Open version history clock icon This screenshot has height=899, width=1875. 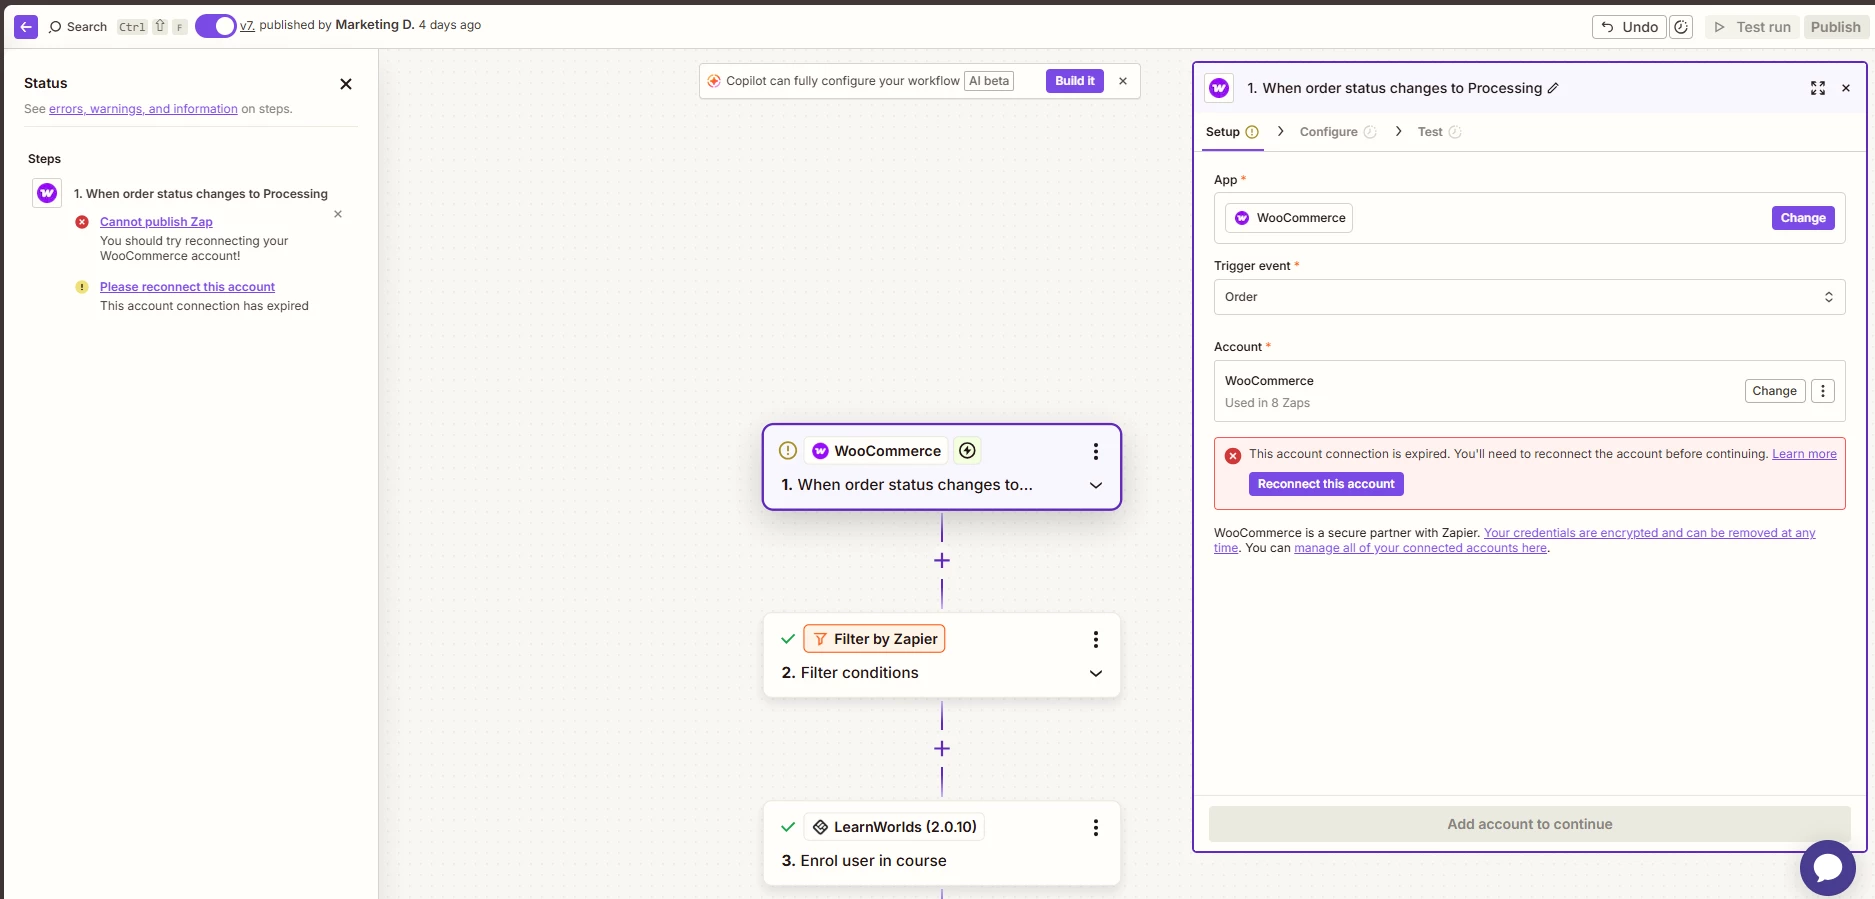1682,27
